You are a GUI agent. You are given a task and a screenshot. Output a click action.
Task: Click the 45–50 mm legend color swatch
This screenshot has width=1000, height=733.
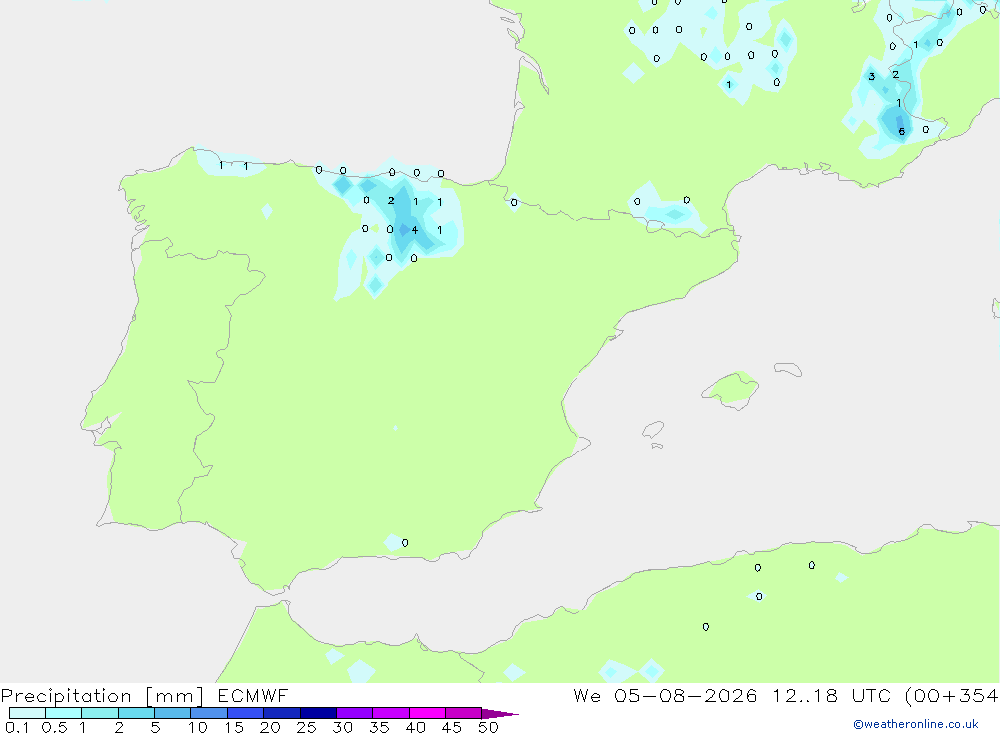point(463,713)
